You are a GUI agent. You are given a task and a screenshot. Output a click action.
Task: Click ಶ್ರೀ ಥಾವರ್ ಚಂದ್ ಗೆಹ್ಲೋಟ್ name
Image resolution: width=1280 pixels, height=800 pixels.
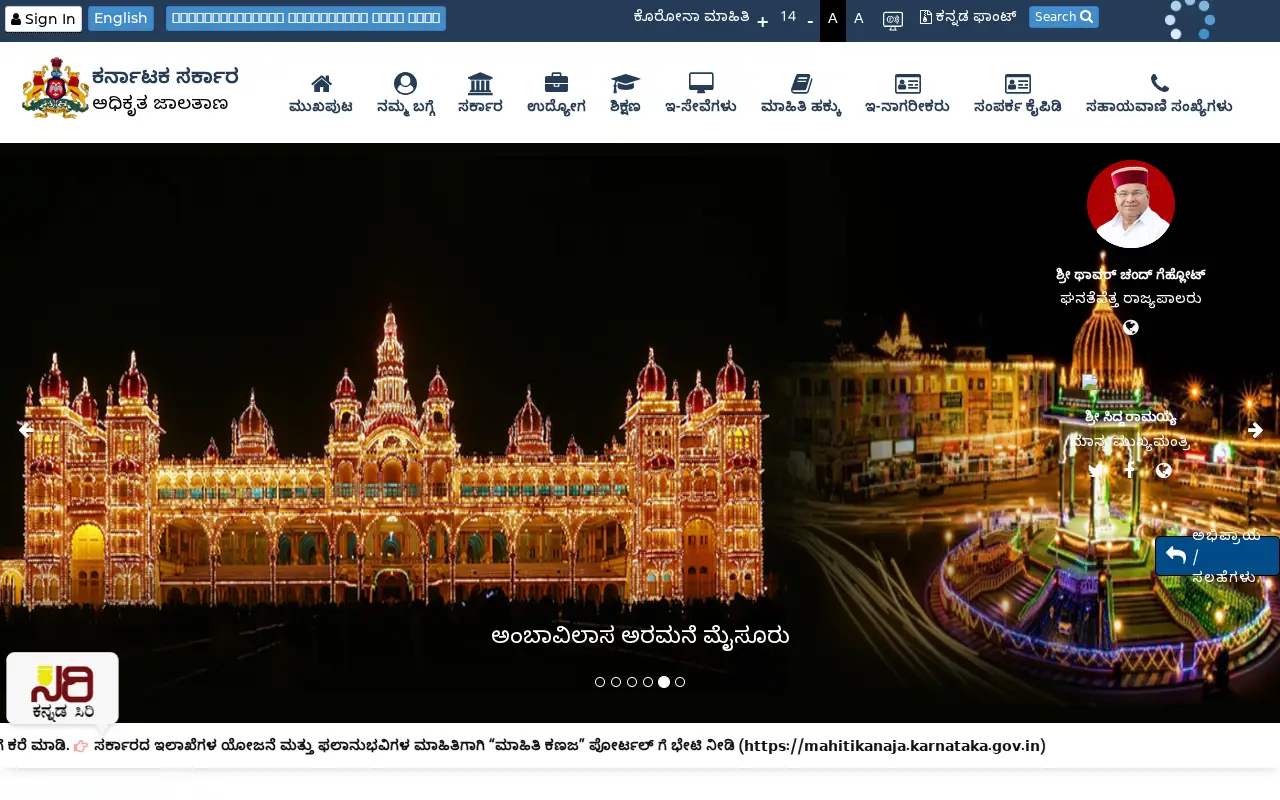1131,274
